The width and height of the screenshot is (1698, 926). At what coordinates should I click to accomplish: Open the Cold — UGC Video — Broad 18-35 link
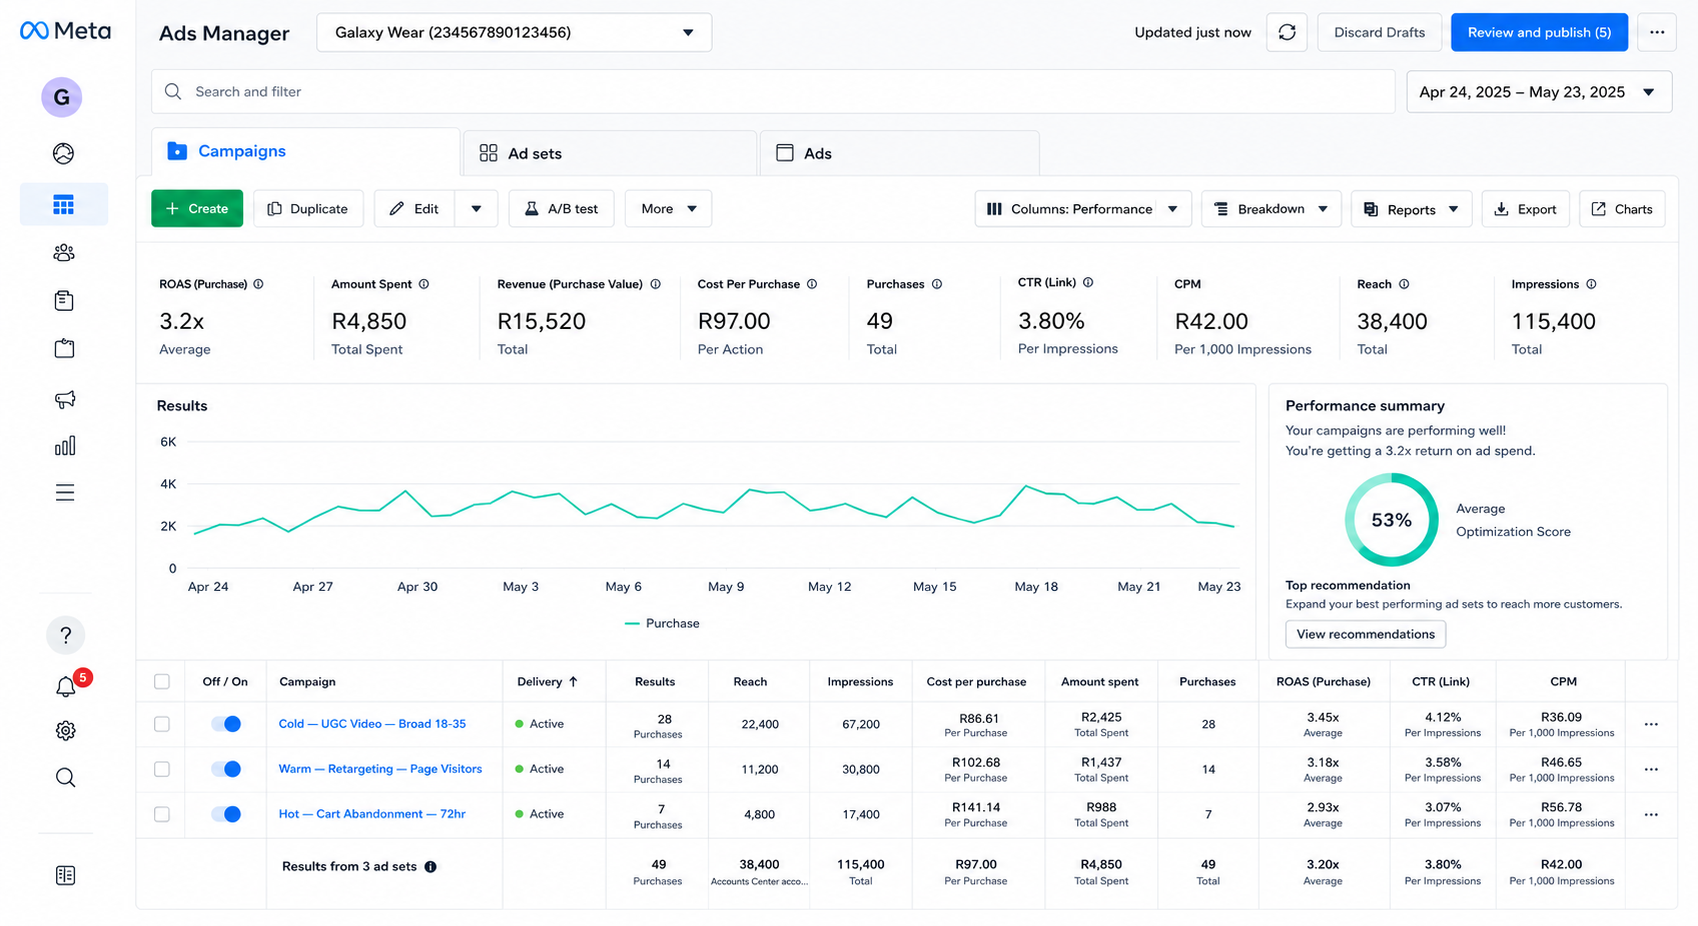click(x=372, y=724)
